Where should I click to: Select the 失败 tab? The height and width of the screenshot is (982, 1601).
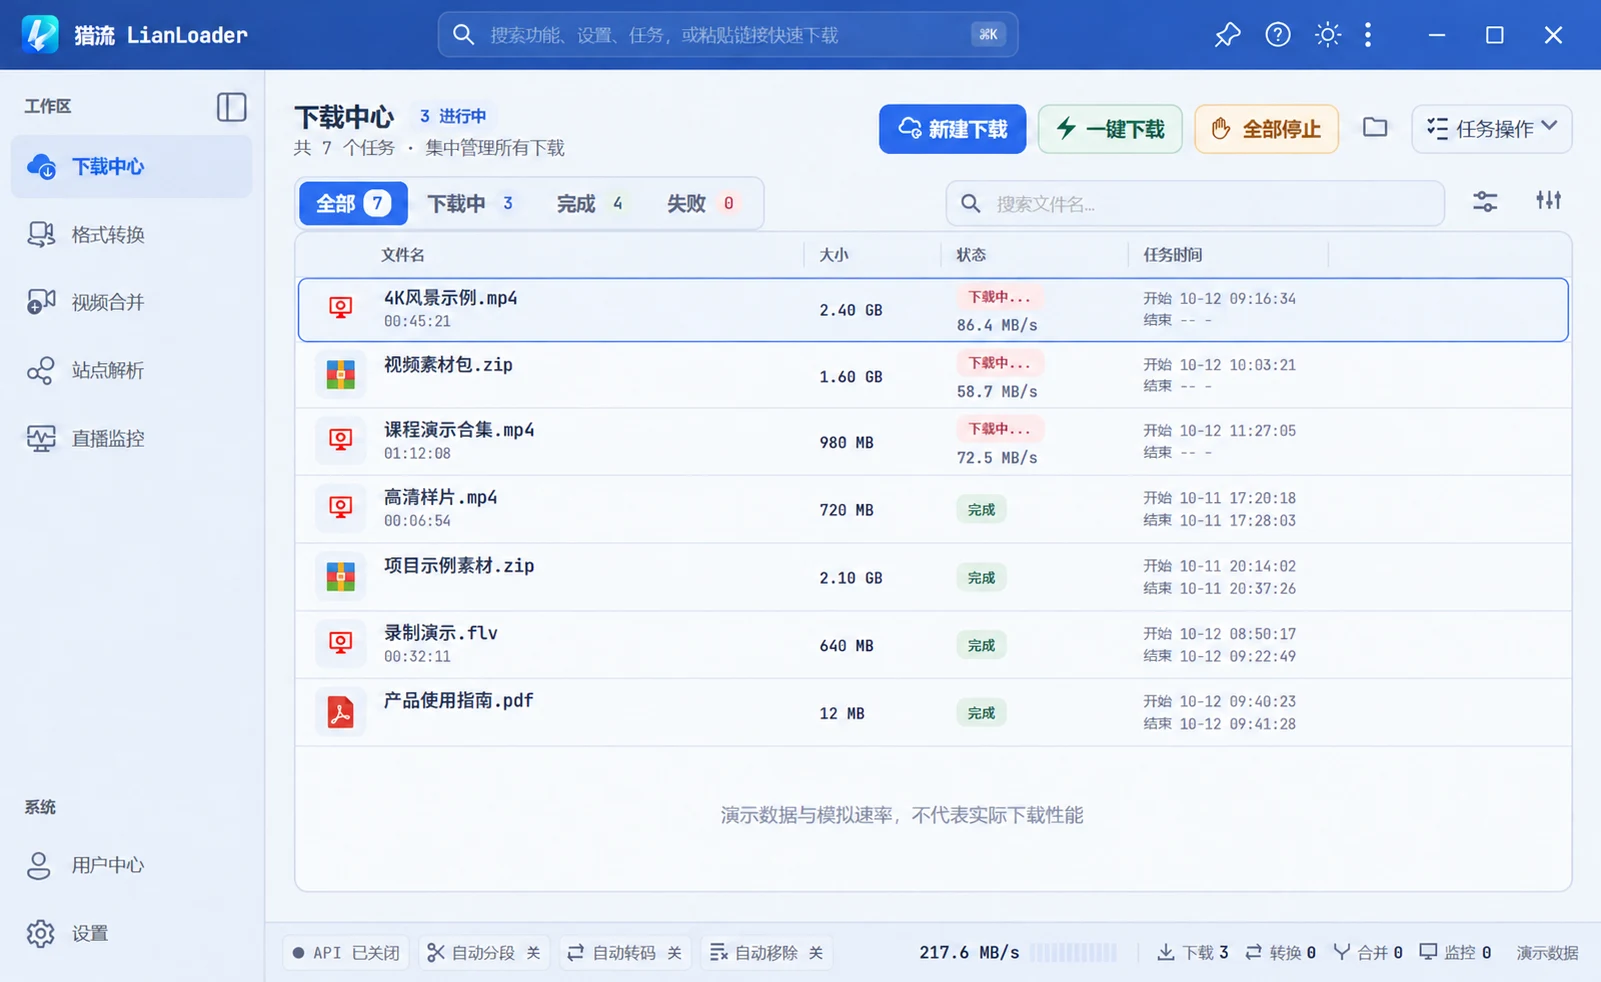[x=701, y=204]
